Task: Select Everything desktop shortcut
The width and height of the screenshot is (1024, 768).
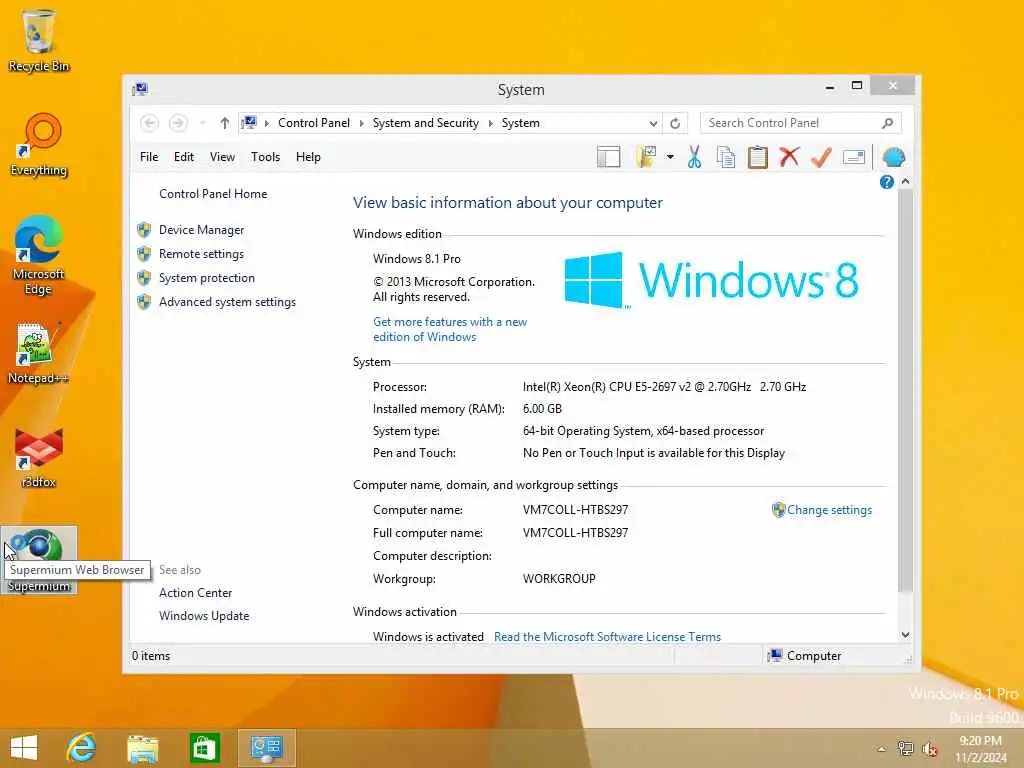Action: 39,145
